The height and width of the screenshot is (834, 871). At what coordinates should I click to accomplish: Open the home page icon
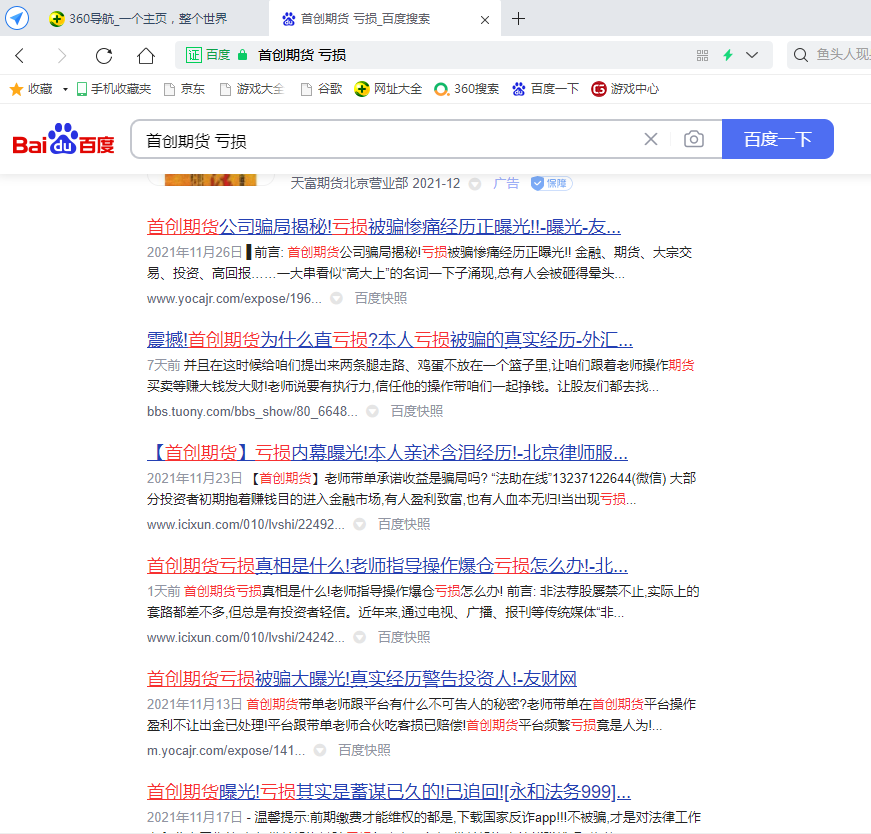tap(146, 55)
